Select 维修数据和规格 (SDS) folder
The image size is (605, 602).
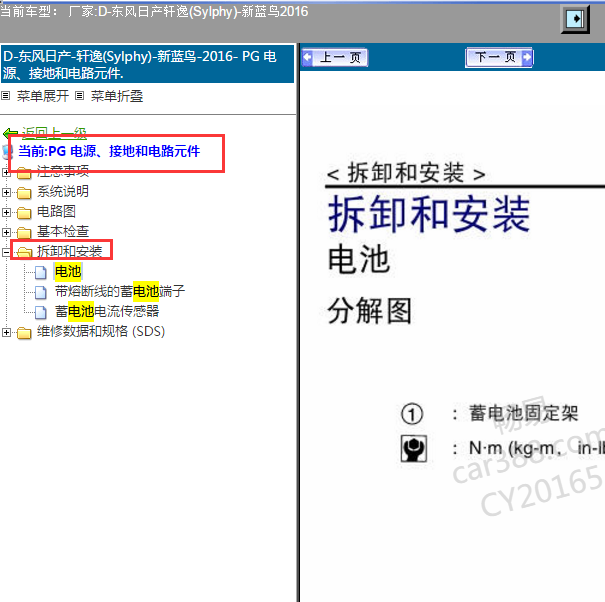pyautogui.click(x=101, y=331)
